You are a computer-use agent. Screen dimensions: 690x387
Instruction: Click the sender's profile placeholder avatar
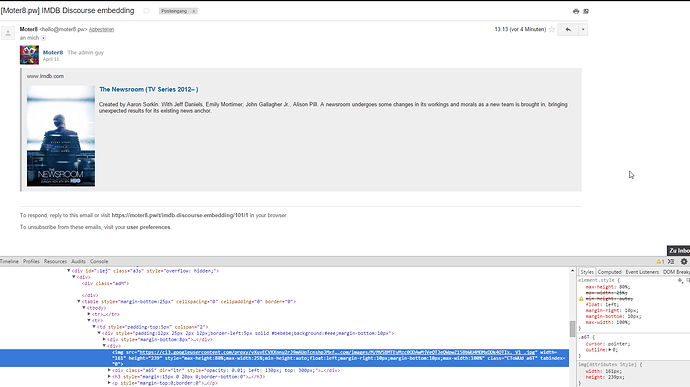click(x=8, y=33)
